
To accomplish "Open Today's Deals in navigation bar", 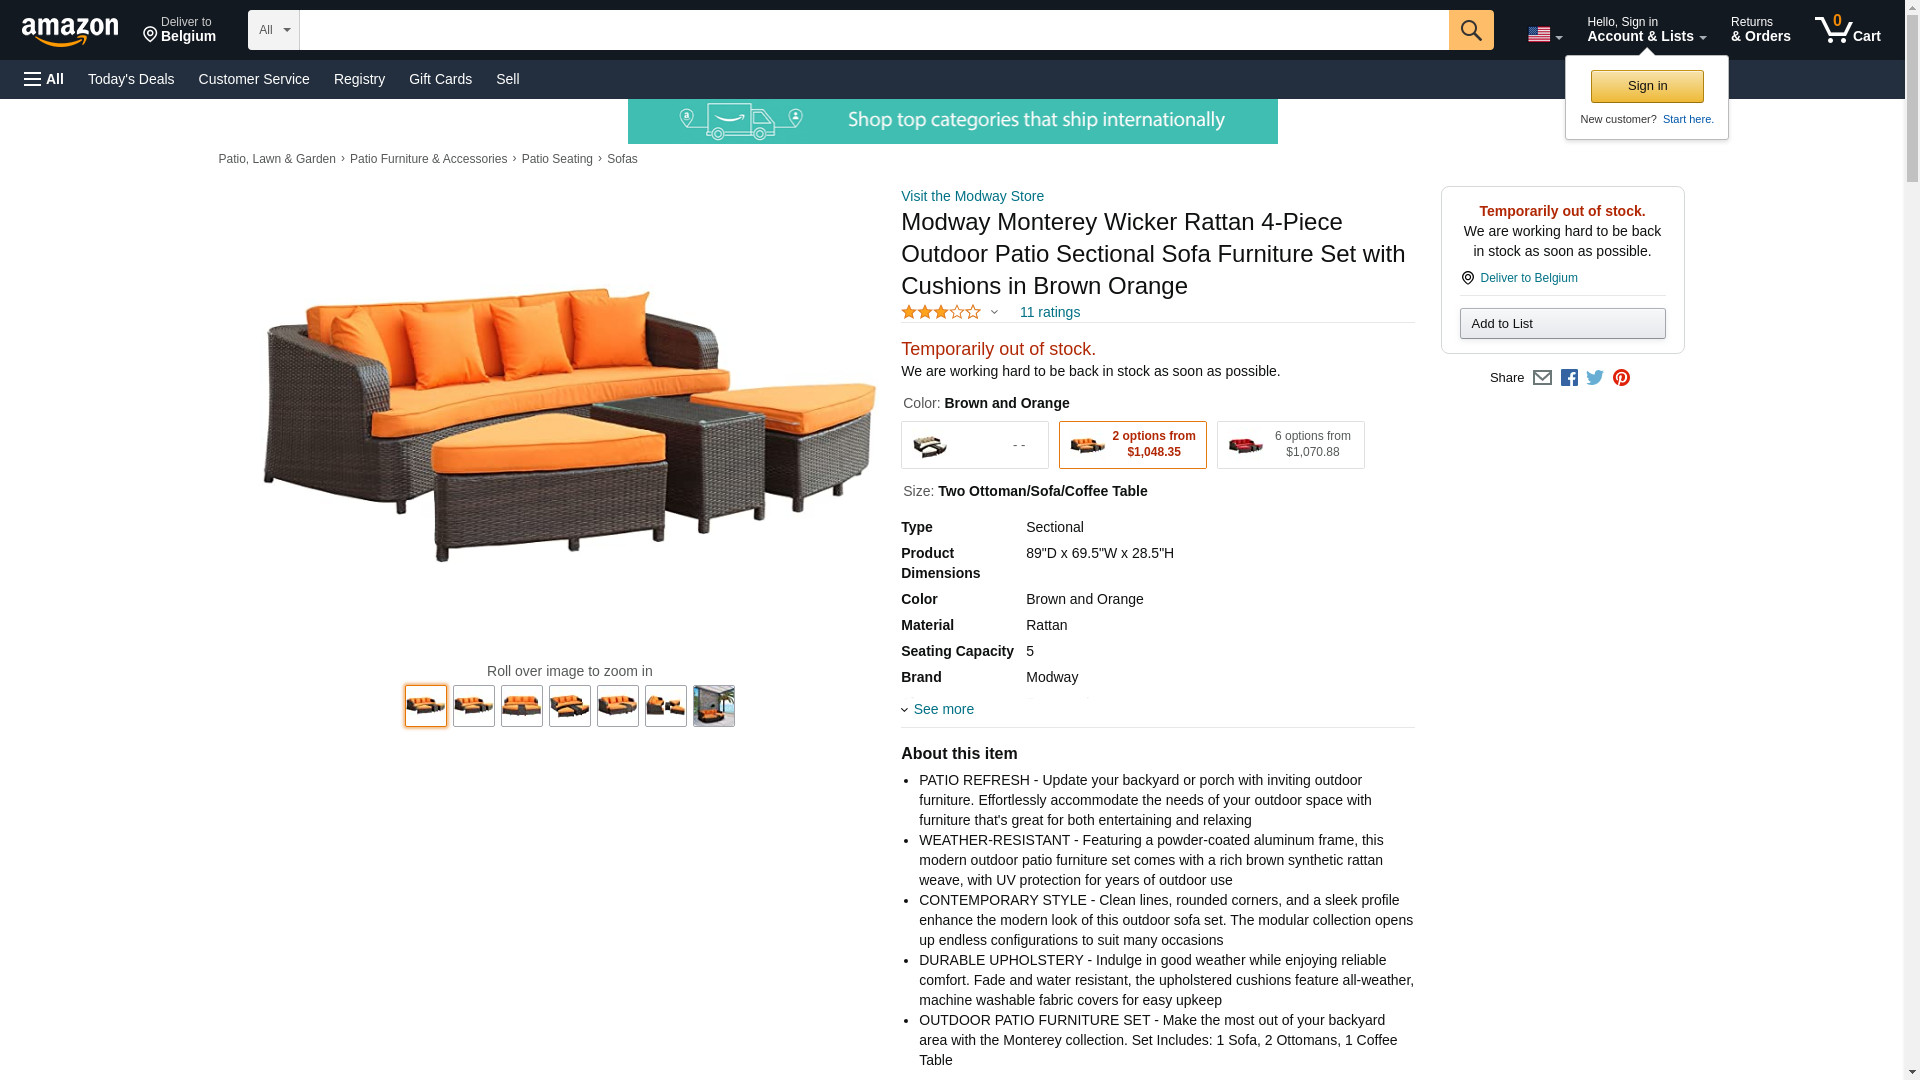I will pos(131,79).
